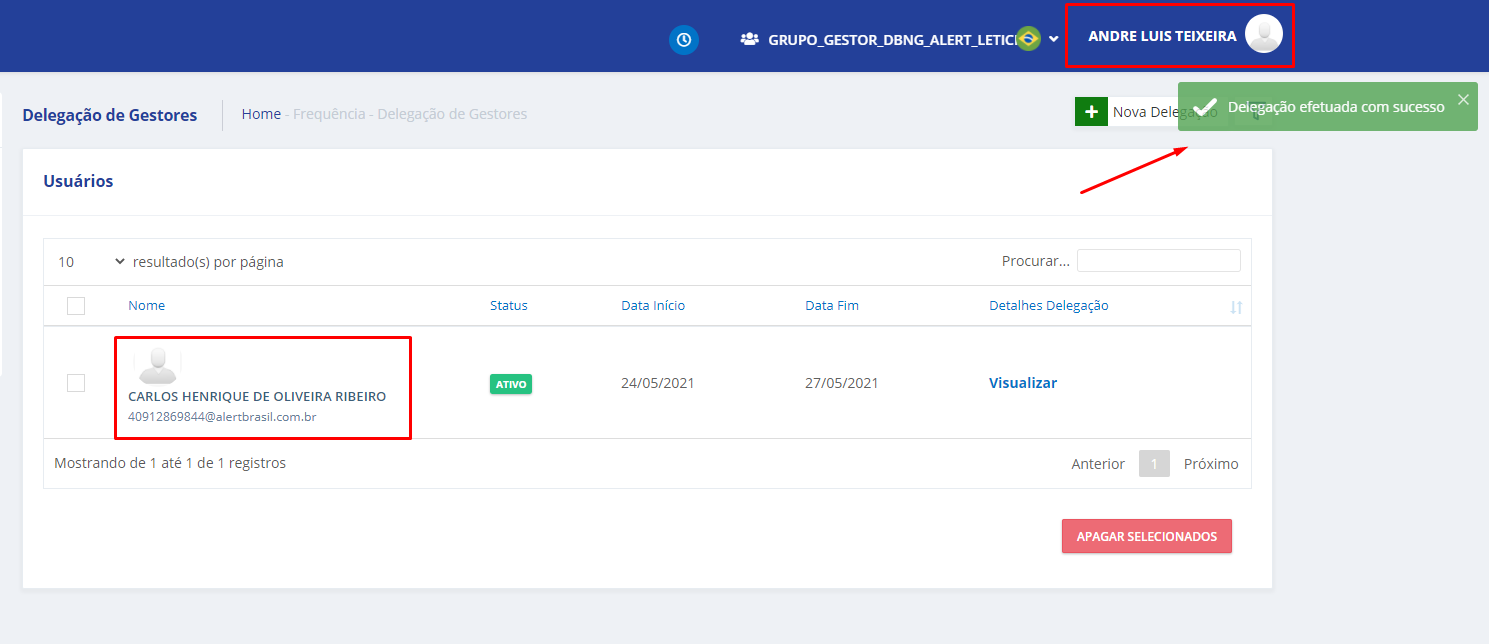Click Carlos Henrique user avatar thumbnail
The height and width of the screenshot is (644, 1489).
pyautogui.click(x=157, y=366)
